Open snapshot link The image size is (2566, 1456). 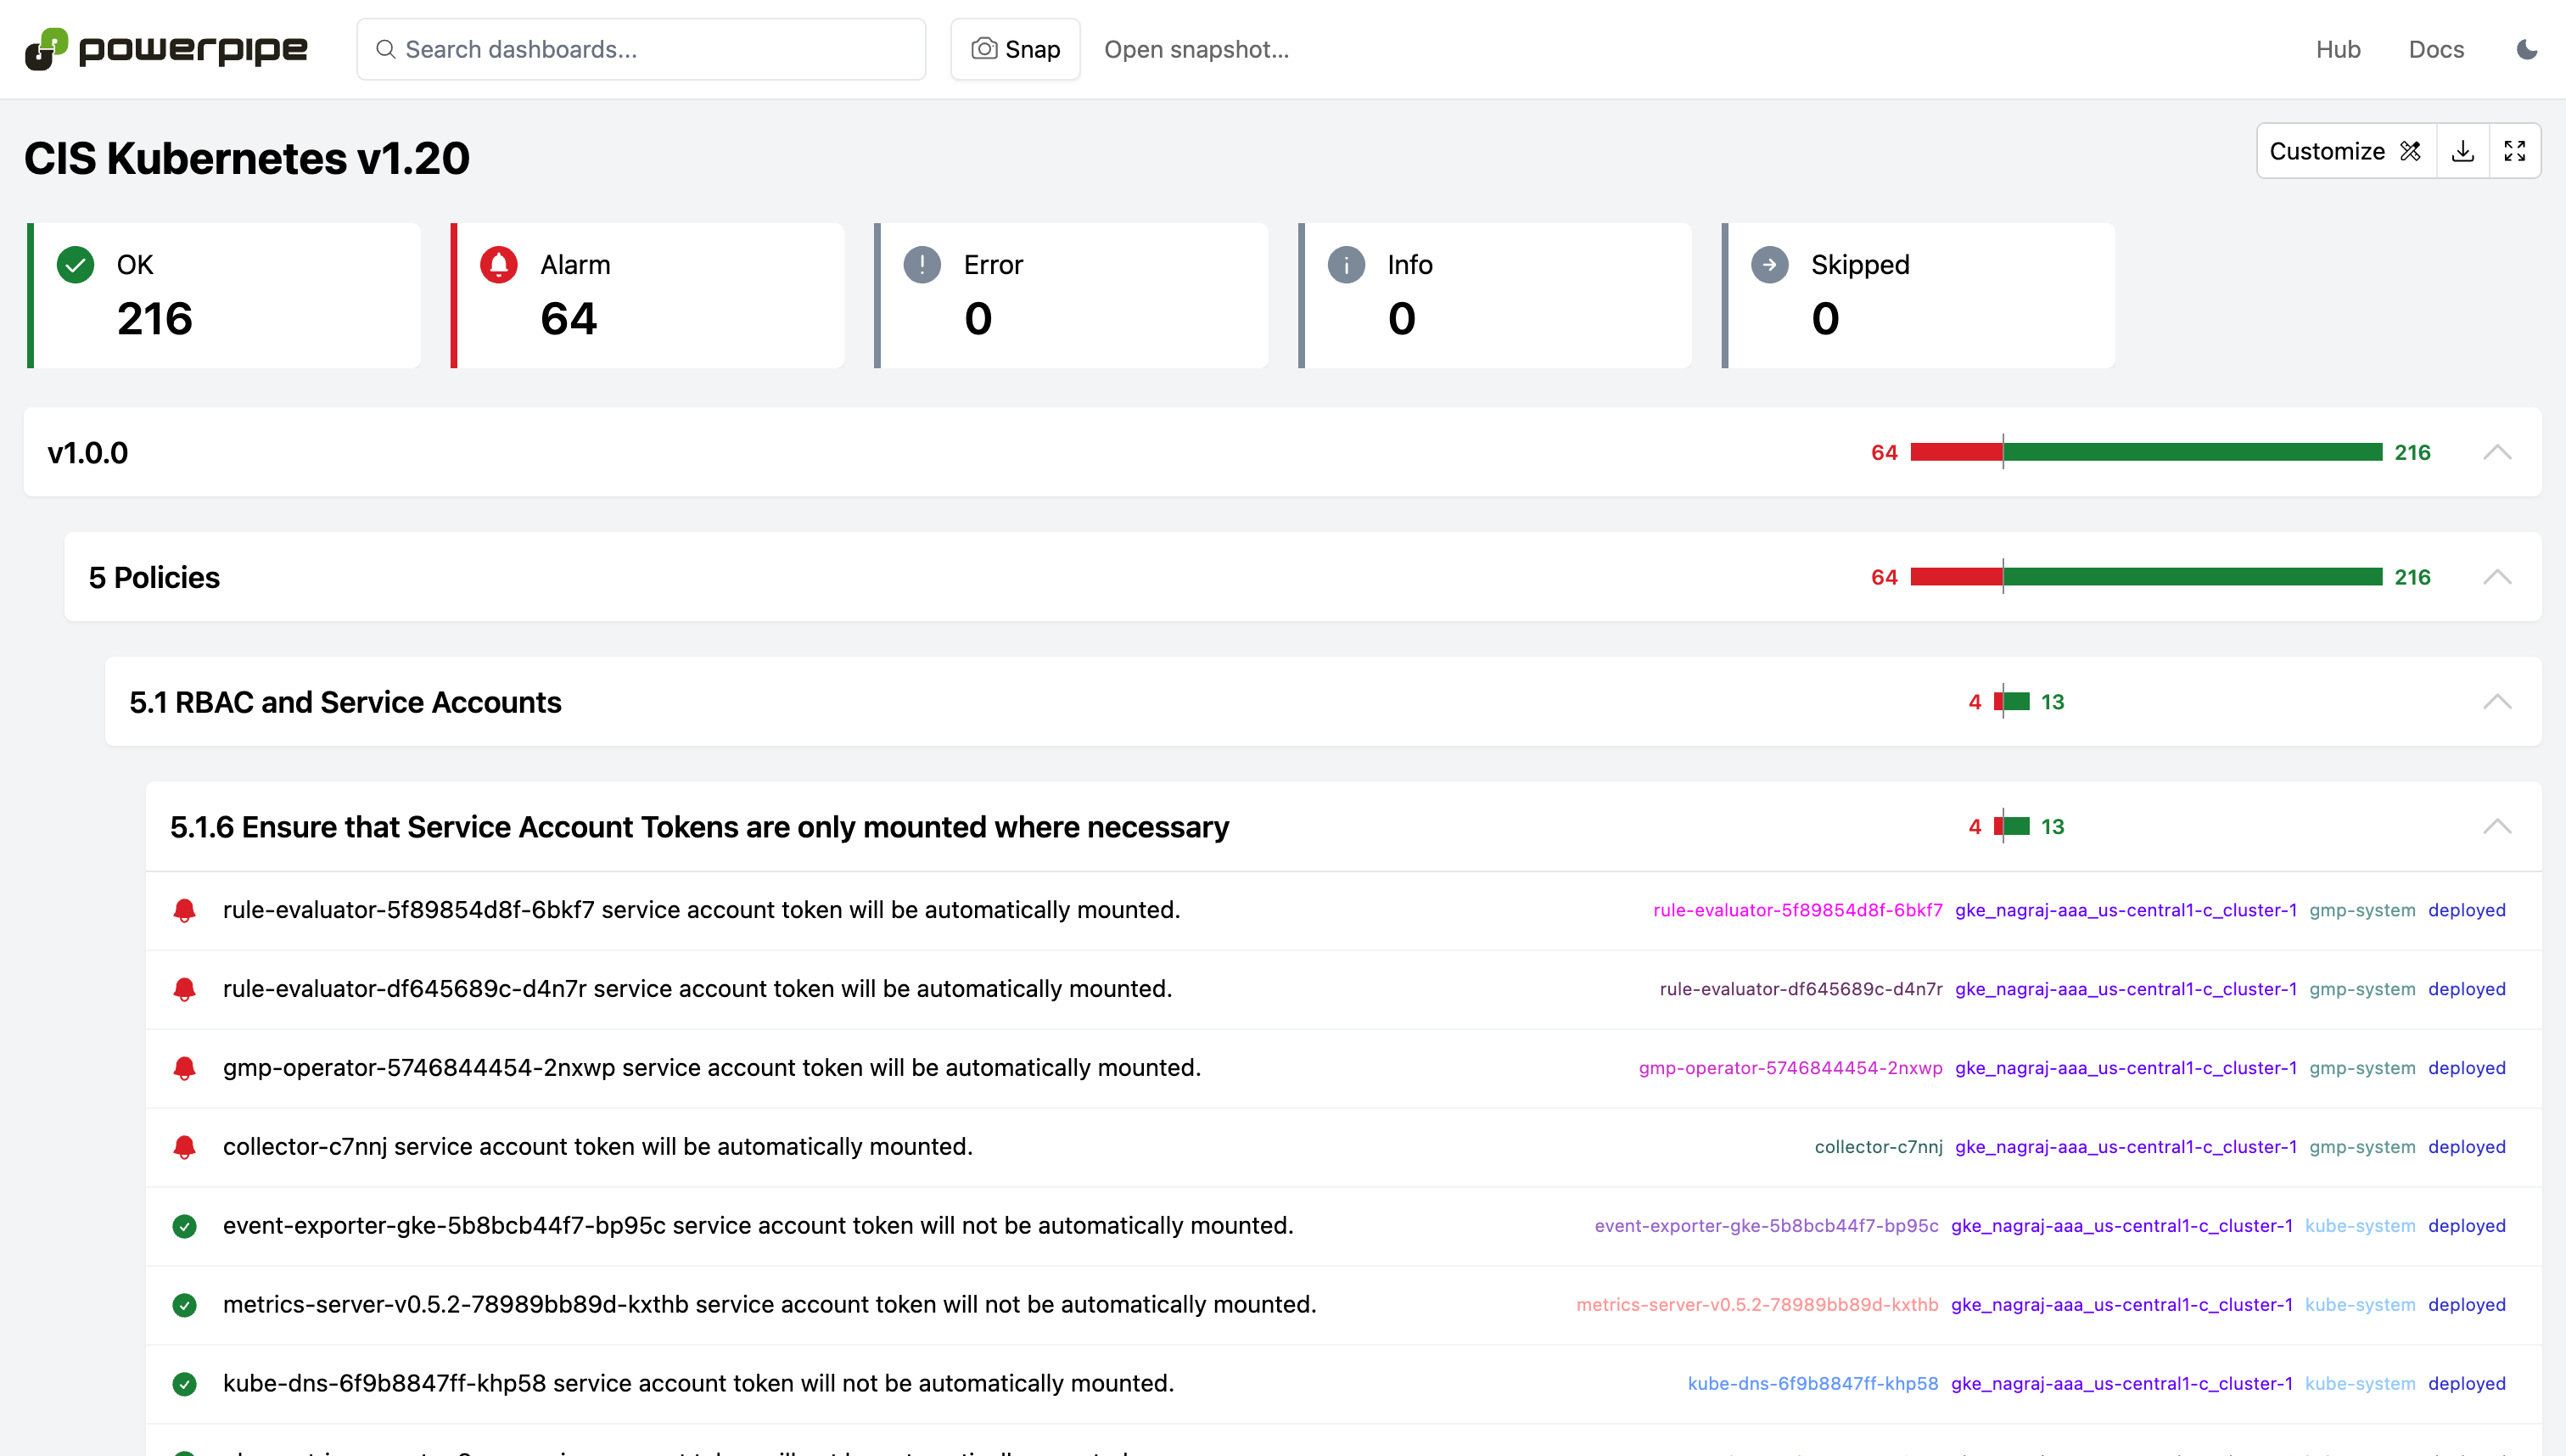coord(1196,49)
